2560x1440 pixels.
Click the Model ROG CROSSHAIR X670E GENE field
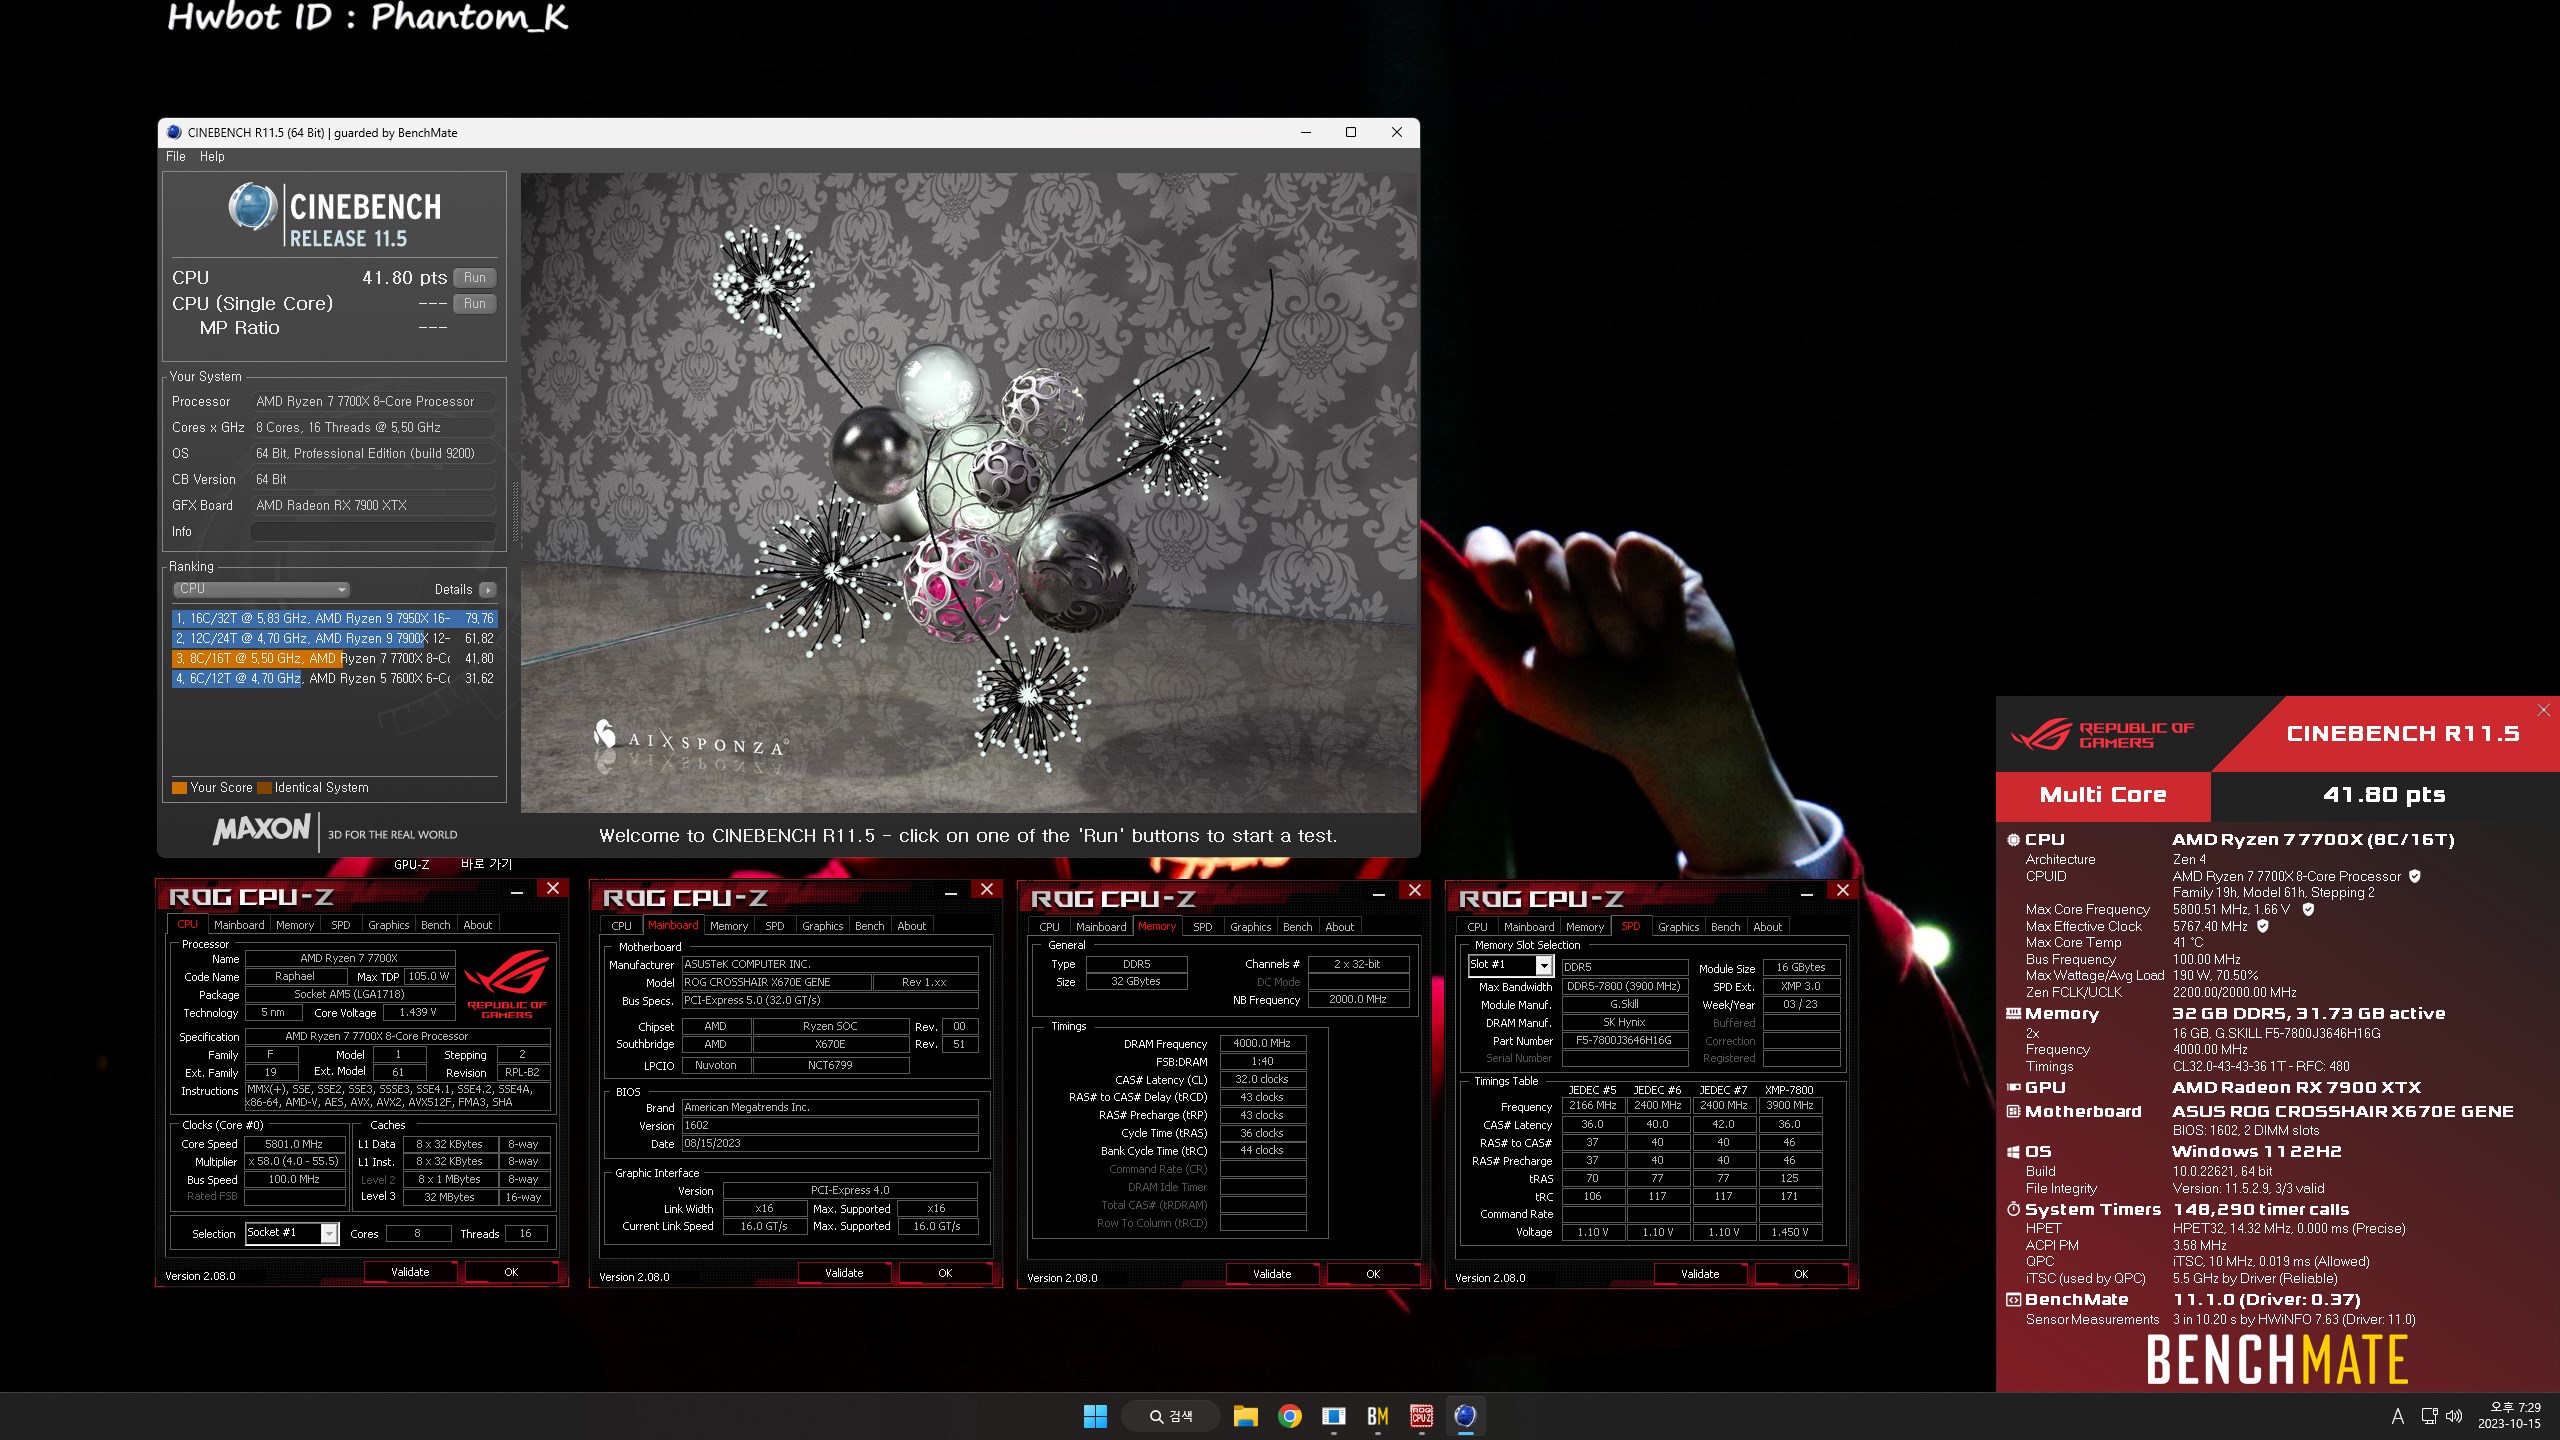tap(776, 982)
